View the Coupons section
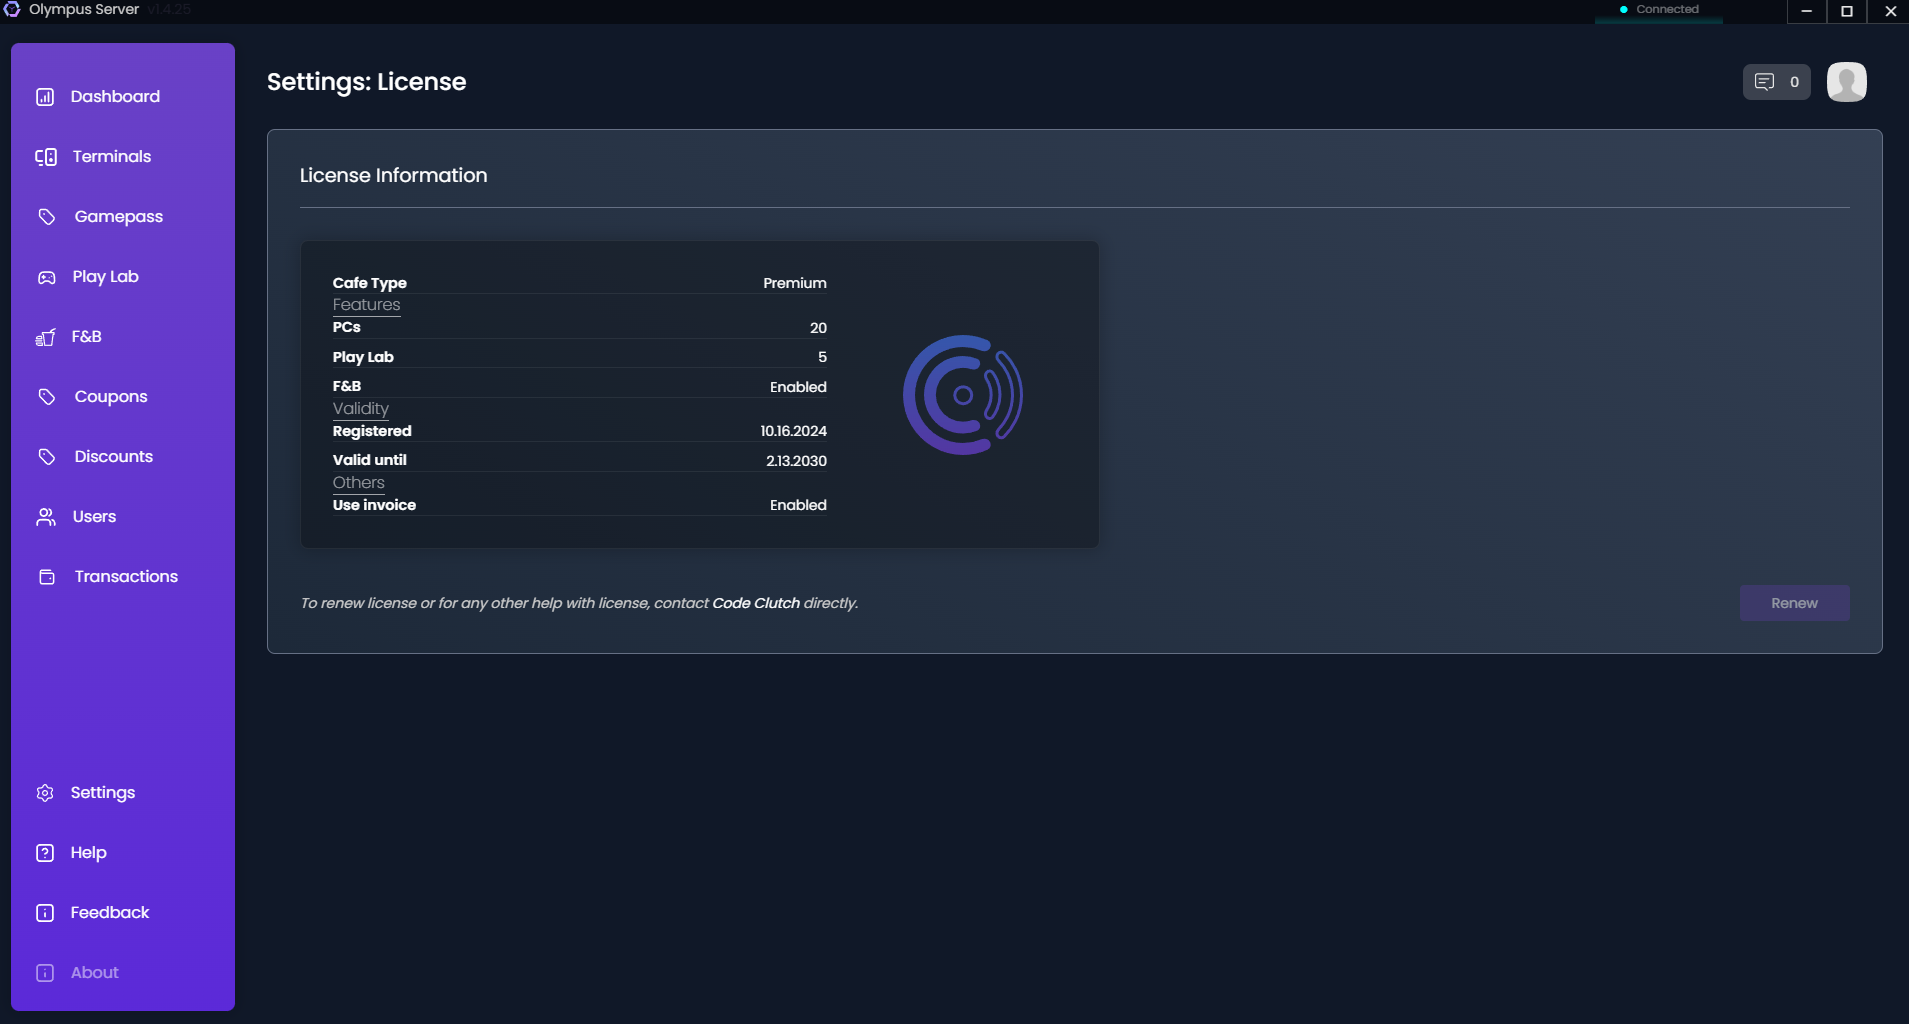This screenshot has height=1024, width=1909. (x=110, y=396)
